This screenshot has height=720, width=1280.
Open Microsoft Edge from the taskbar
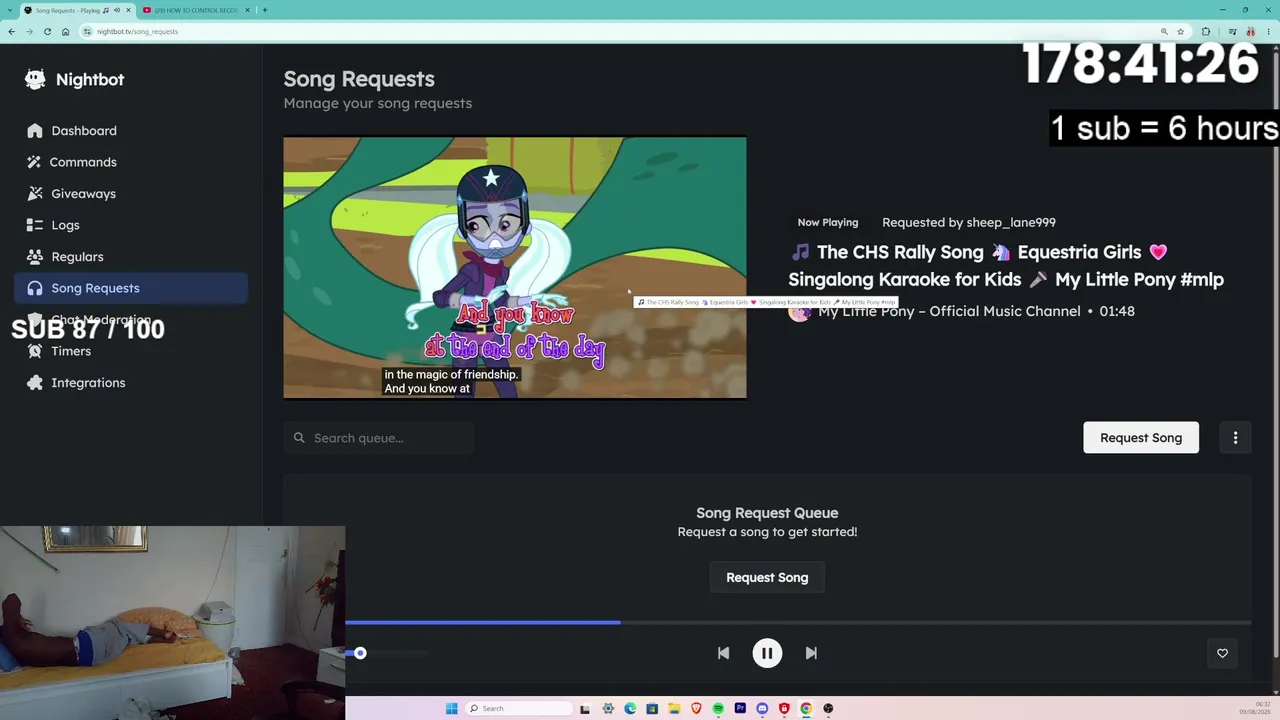pos(630,708)
